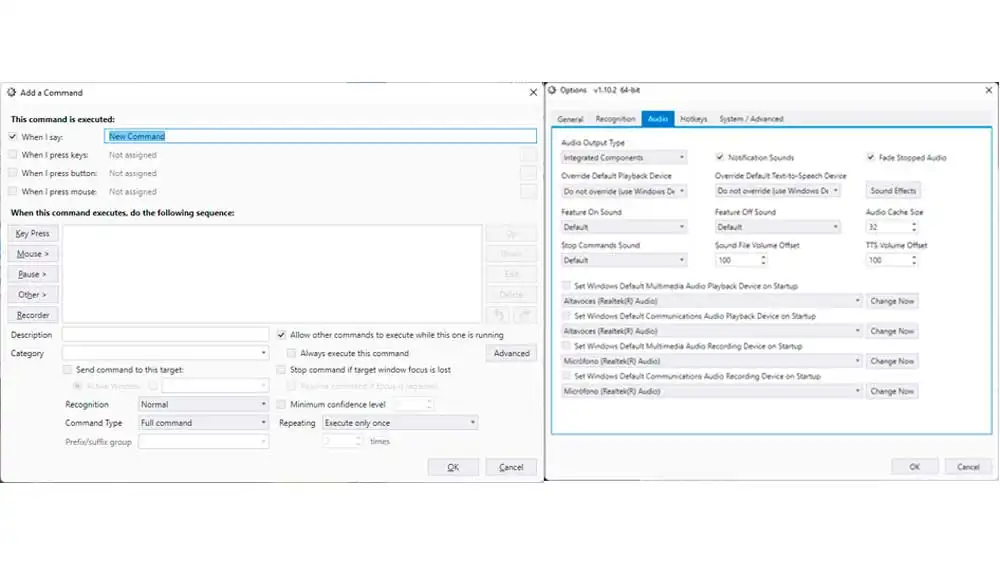Click the Add a Command gear icon
Screen dimensions: 1000x567
pyautogui.click(x=11, y=92)
